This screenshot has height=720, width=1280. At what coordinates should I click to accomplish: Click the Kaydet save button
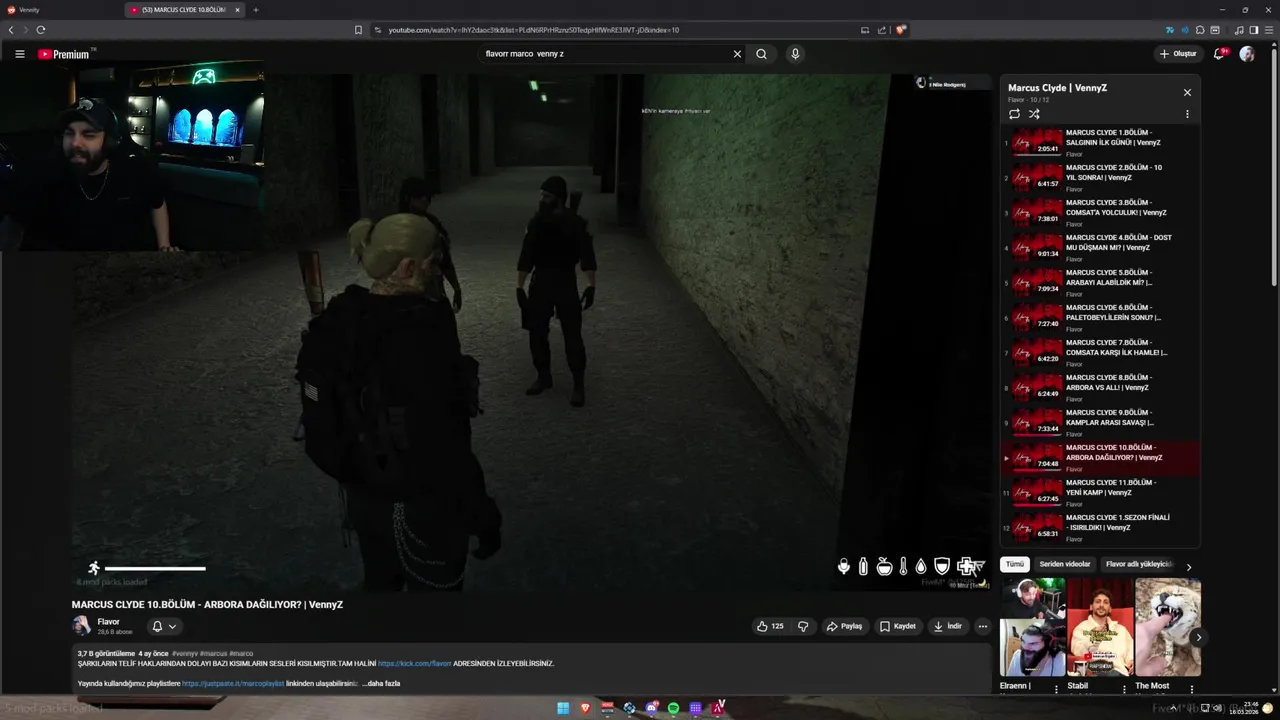[897, 626]
